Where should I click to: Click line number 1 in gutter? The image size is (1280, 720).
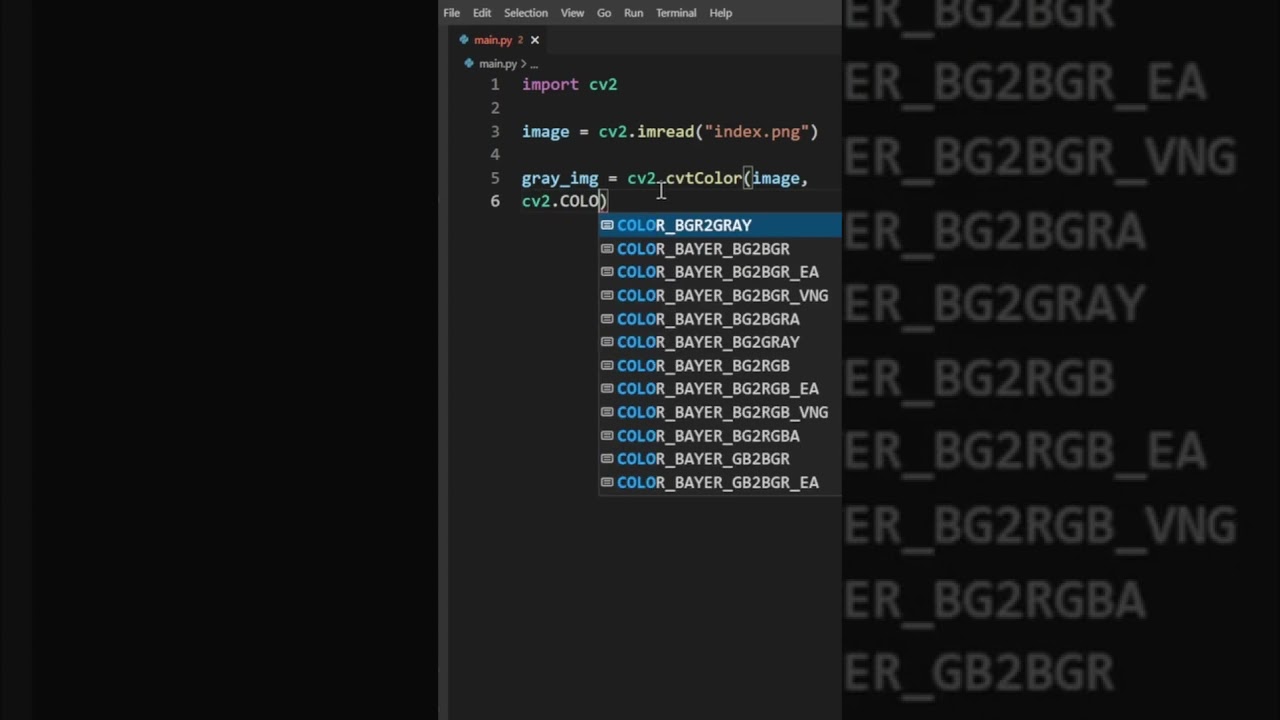coord(495,85)
